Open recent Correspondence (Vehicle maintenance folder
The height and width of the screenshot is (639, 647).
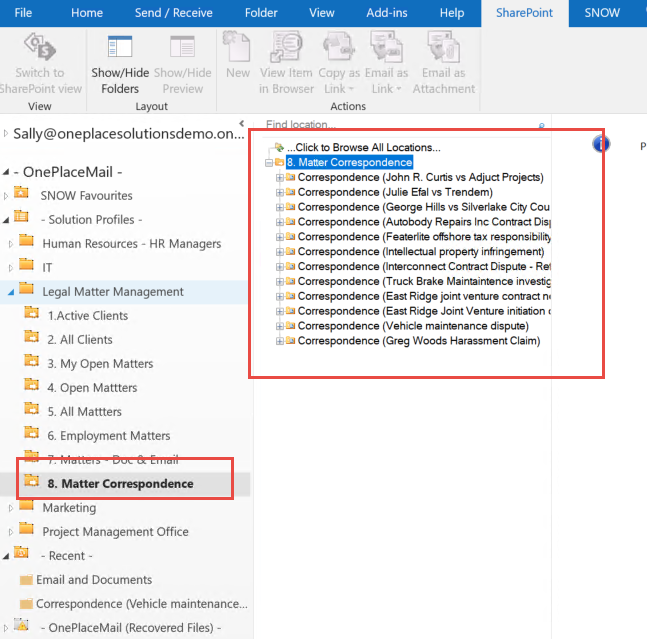142,604
